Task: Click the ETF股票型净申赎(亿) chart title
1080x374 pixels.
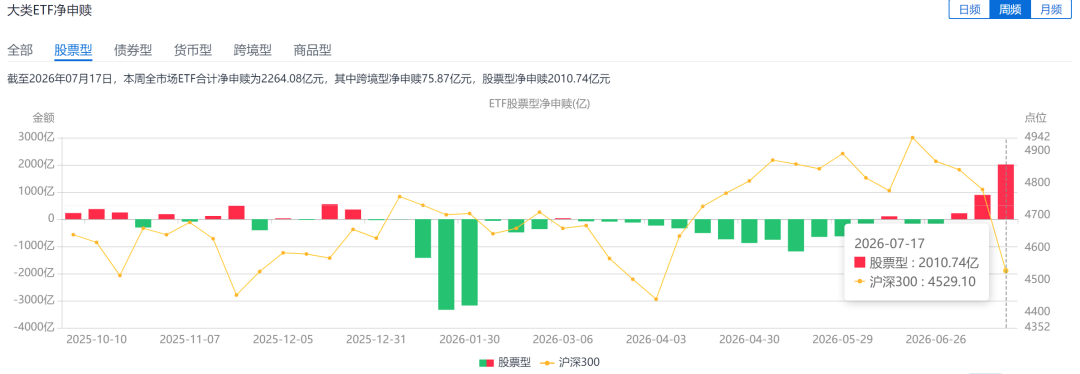Action: coord(539,104)
